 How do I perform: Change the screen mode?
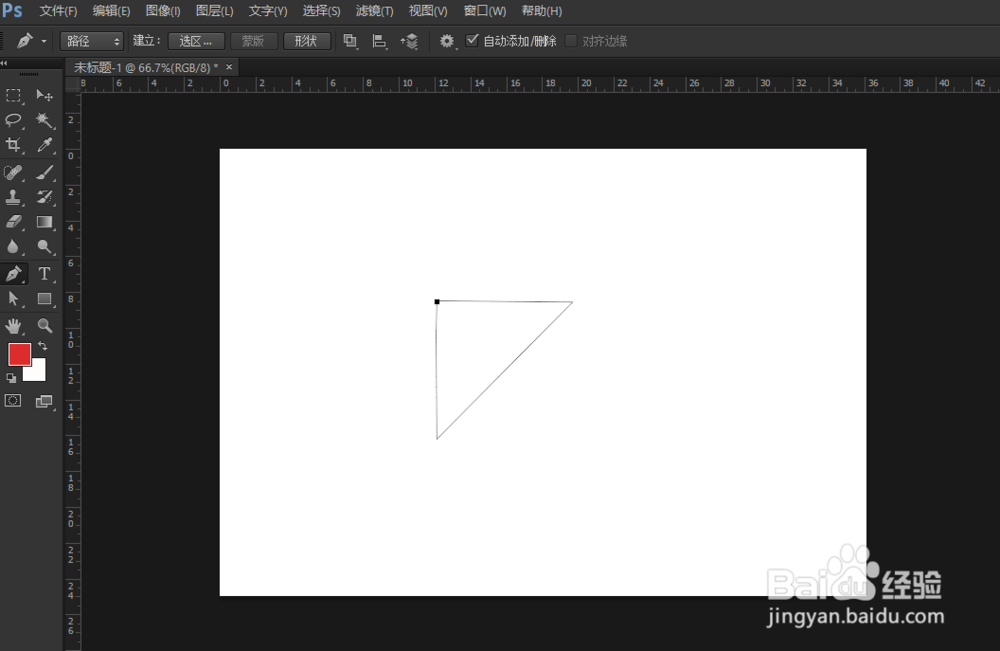(x=44, y=401)
